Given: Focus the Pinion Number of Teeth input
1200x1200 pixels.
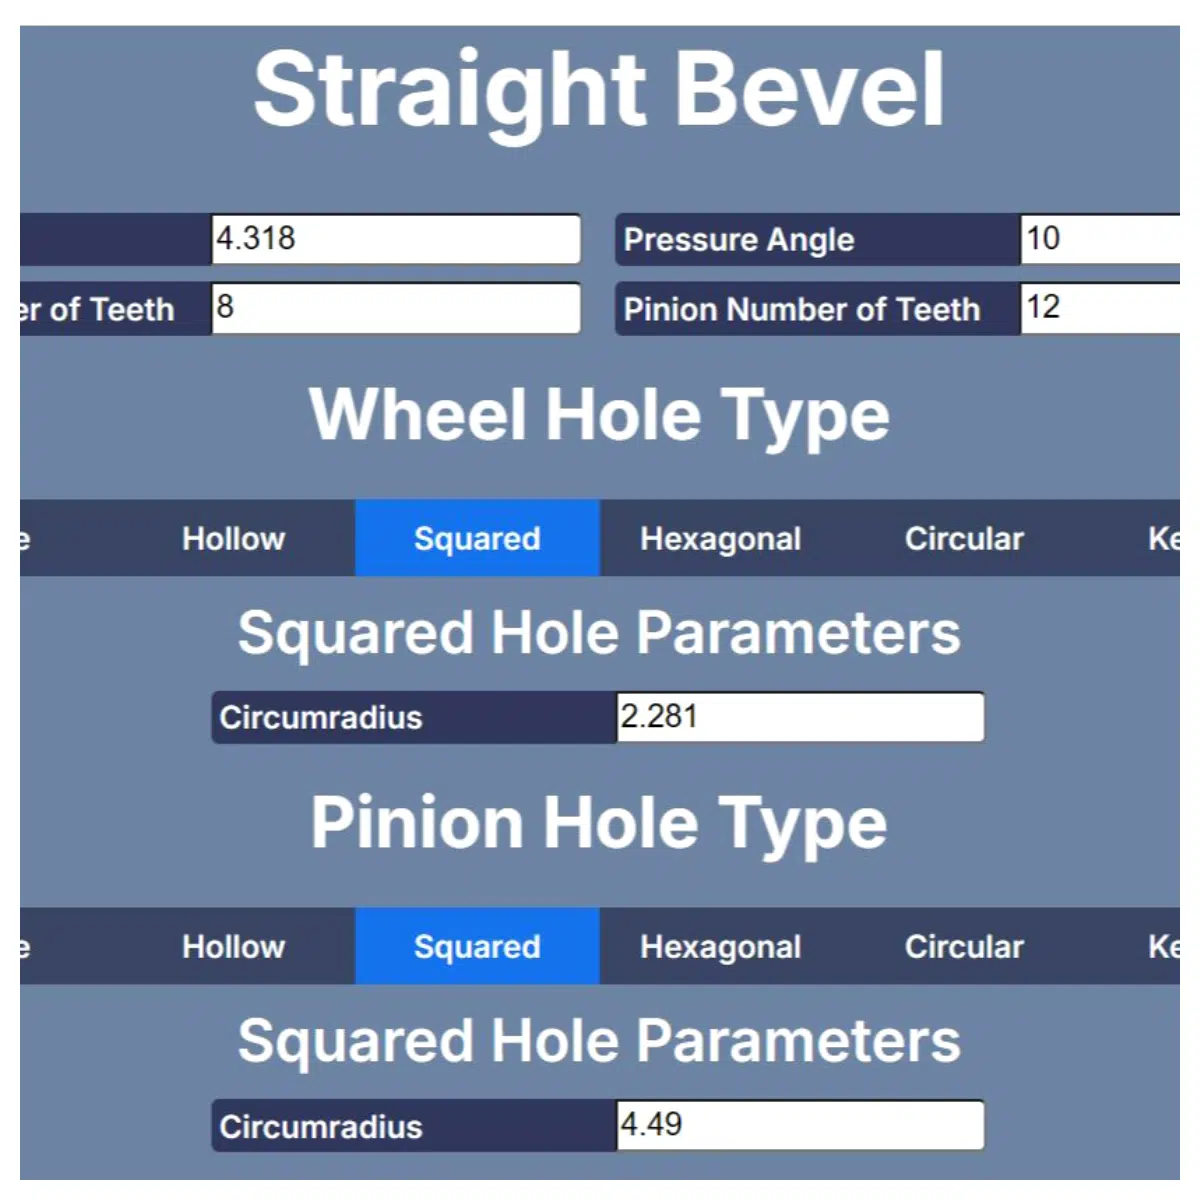Looking at the screenshot, I should 1100,308.
